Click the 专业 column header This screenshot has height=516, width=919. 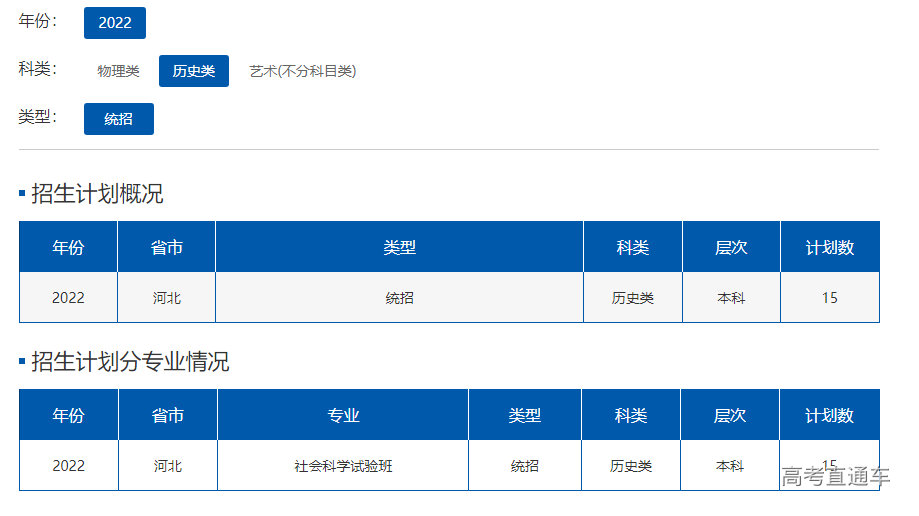tap(343, 415)
